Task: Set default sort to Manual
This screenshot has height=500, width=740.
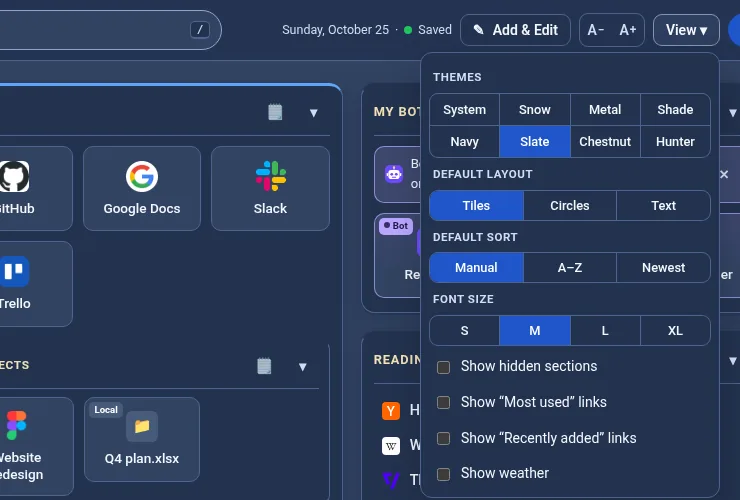Action: coord(476,267)
